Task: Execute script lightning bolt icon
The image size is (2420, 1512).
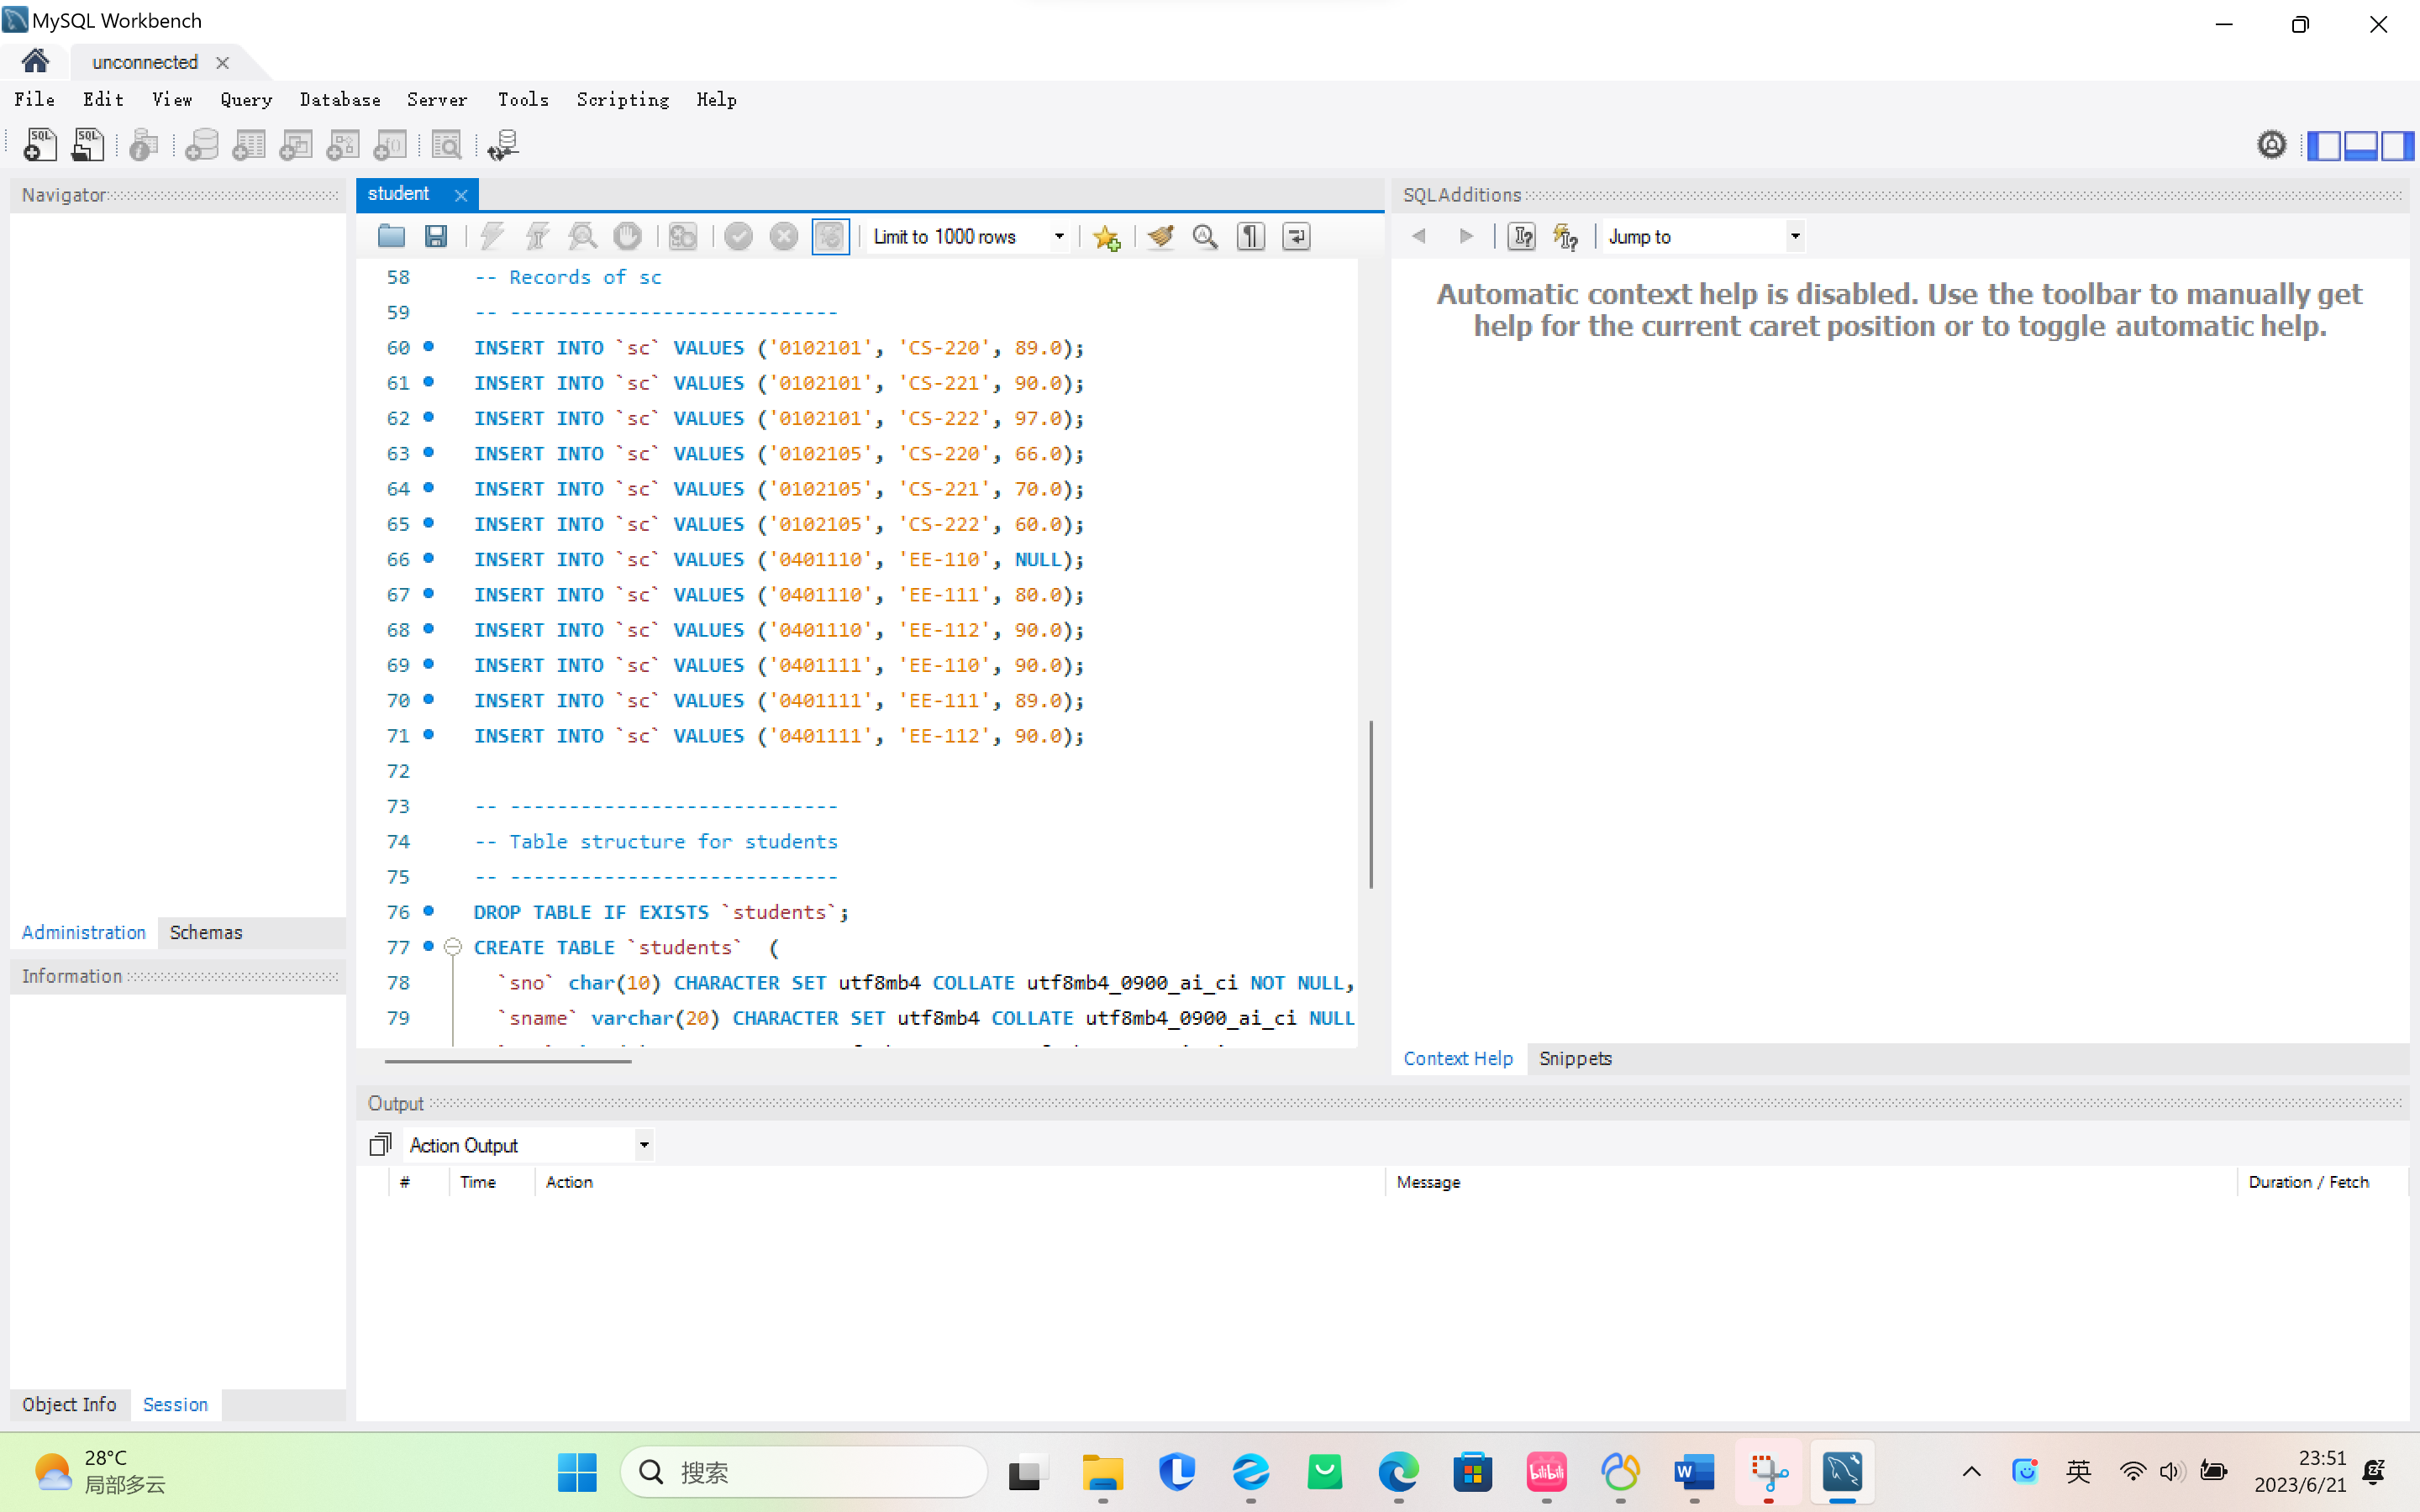Action: 491,236
